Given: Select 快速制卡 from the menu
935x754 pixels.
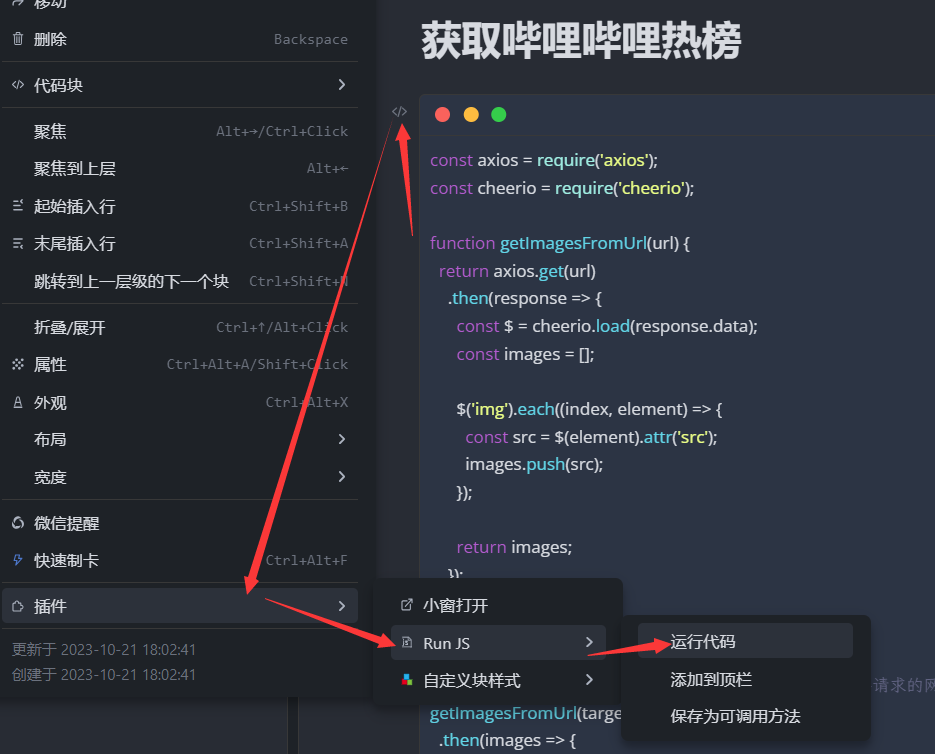Looking at the screenshot, I should 180,561.
